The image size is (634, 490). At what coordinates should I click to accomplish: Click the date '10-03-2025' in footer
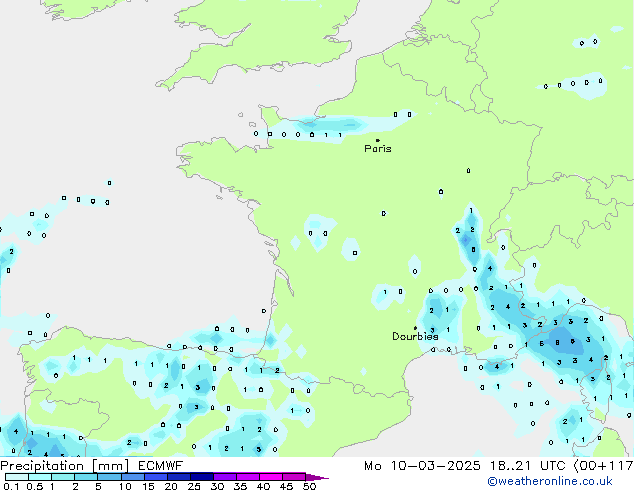click(436, 466)
